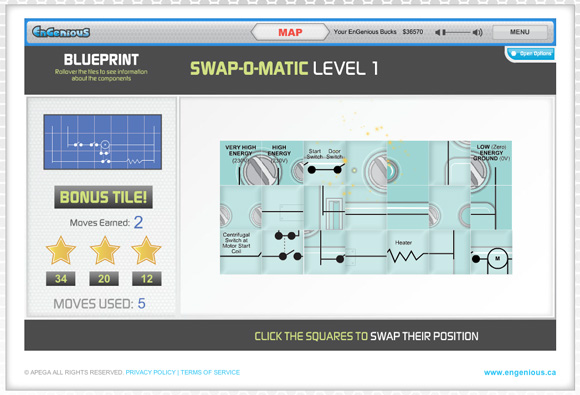The height and width of the screenshot is (395, 580).
Task: Select the dotted-line double switch tile
Action: pyautogui.click(x=283, y=252)
